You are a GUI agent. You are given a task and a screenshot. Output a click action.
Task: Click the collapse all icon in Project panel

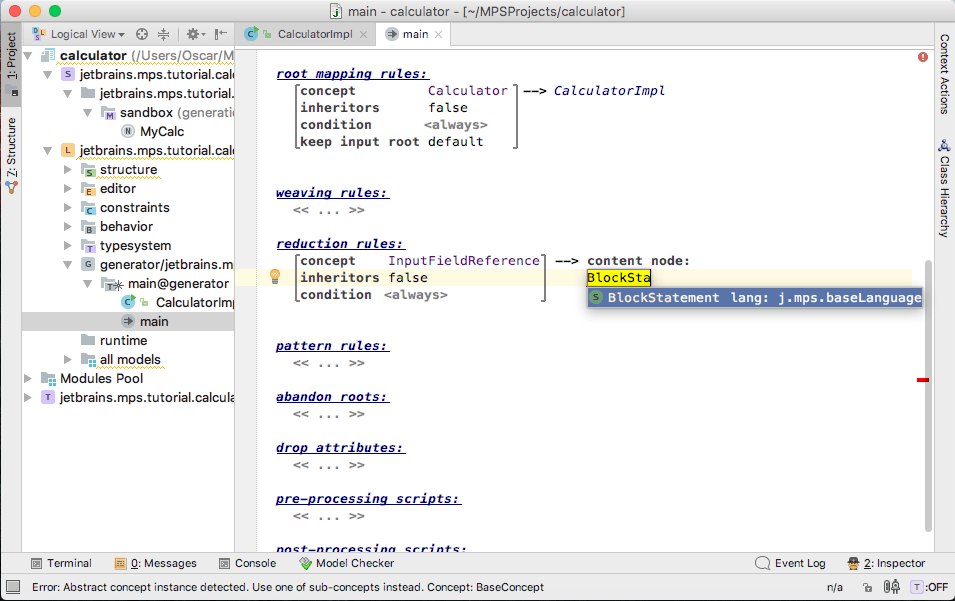tap(164, 34)
